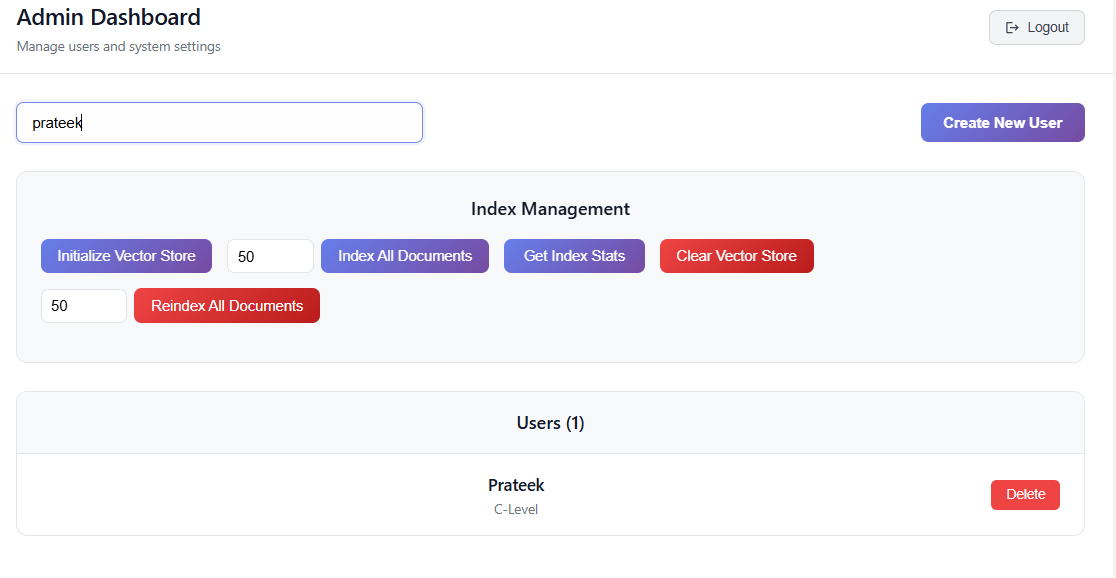
Task: Click the "Manage users and system settings" subtitle
Action: pos(118,47)
